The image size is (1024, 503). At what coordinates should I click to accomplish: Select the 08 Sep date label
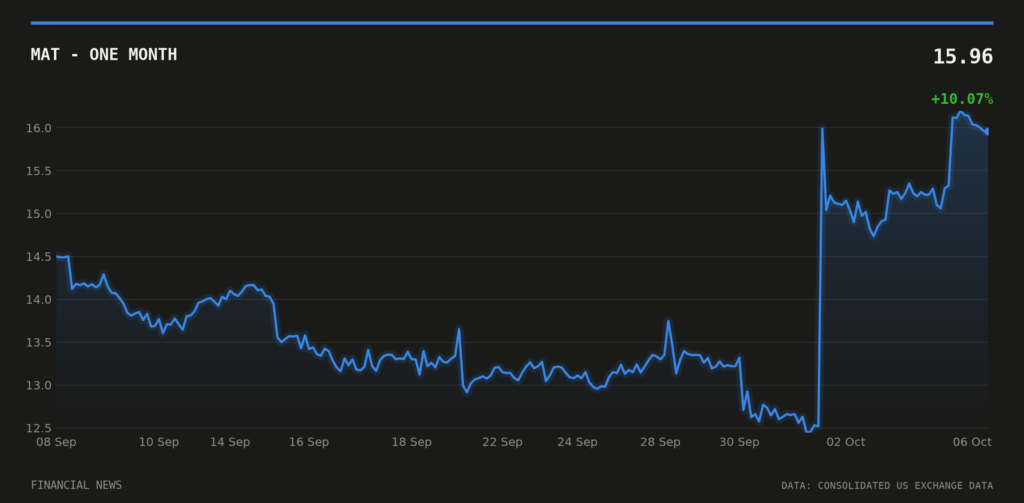click(x=56, y=442)
